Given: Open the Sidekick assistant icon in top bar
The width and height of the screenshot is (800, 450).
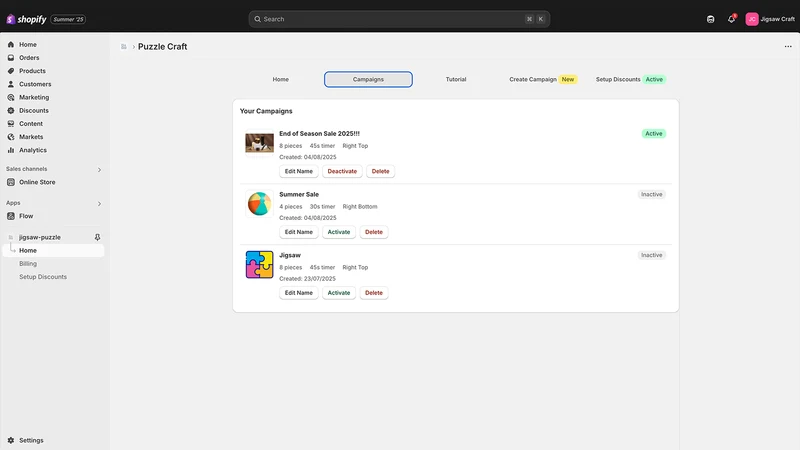Looking at the screenshot, I should [711, 19].
